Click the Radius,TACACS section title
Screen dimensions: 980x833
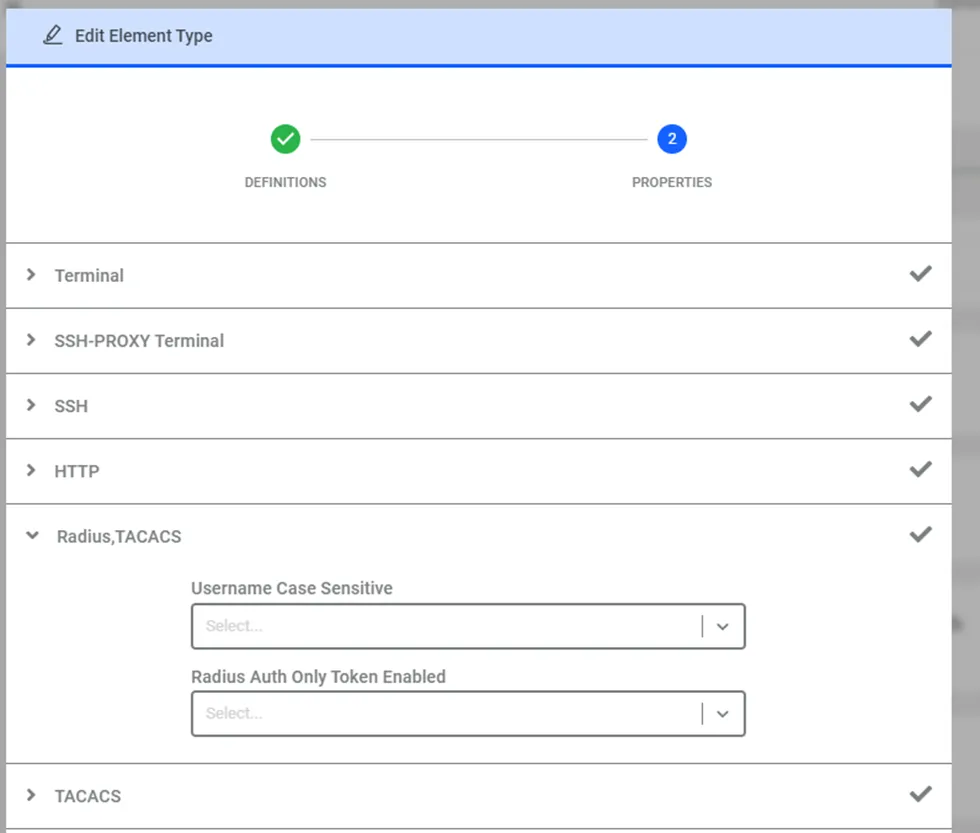tap(119, 537)
